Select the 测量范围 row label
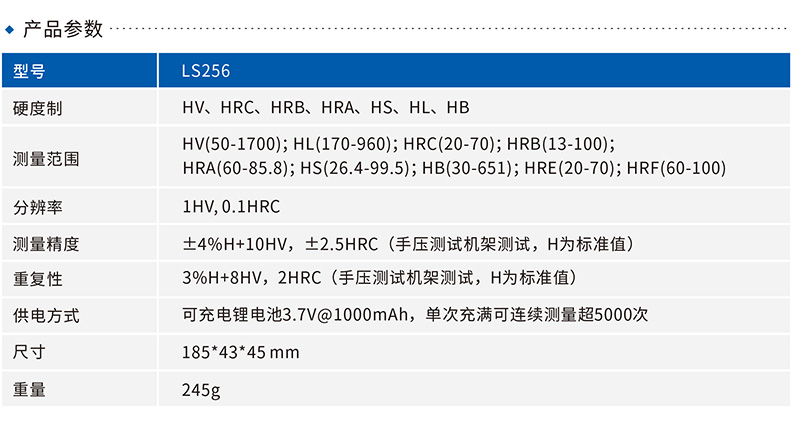This screenshot has height=446, width=800. click(46, 158)
